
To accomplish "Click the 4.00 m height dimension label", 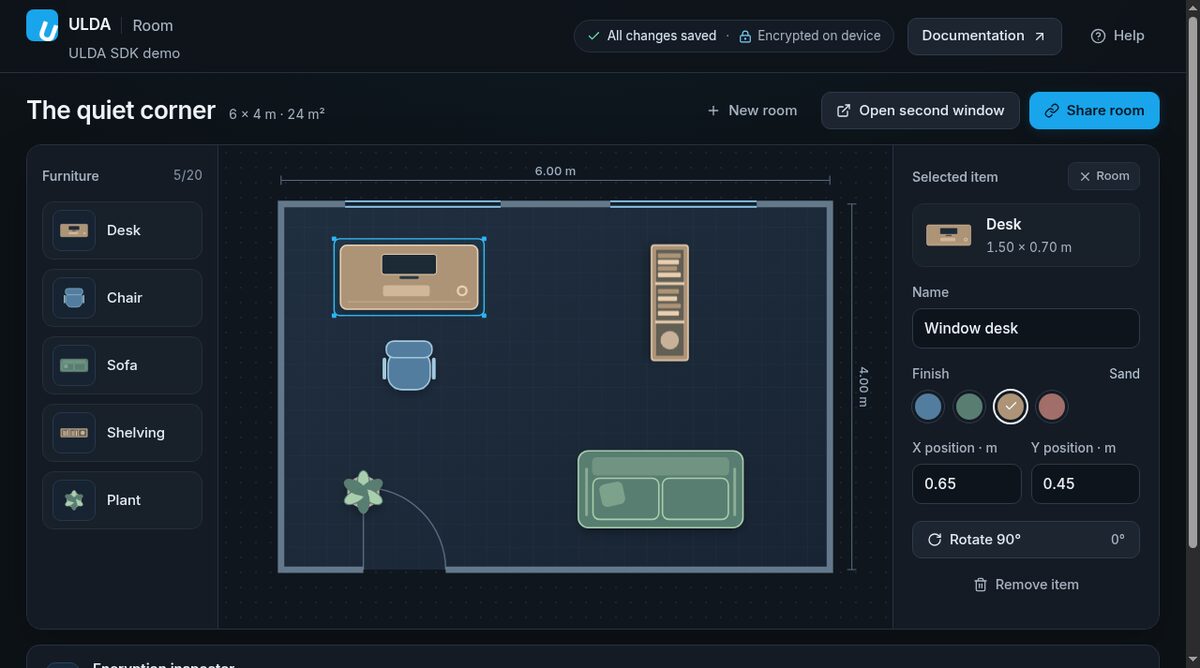I will tap(864, 387).
